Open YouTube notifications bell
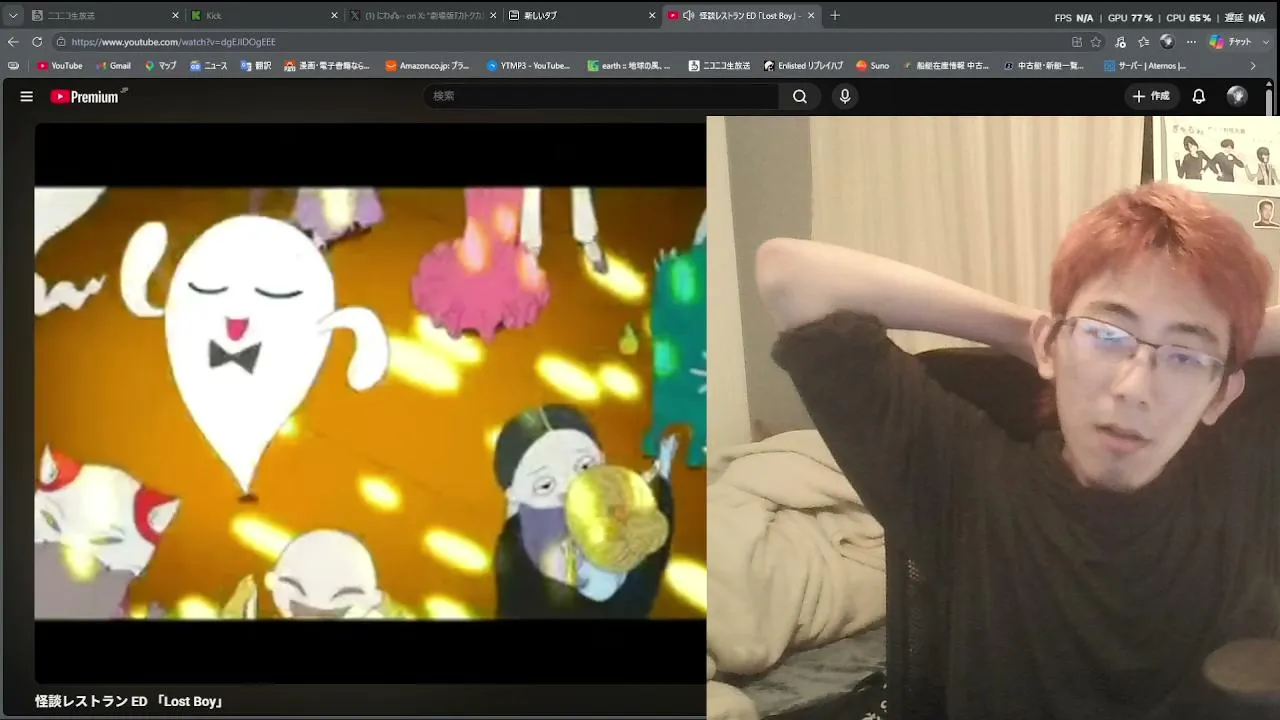 1199,96
